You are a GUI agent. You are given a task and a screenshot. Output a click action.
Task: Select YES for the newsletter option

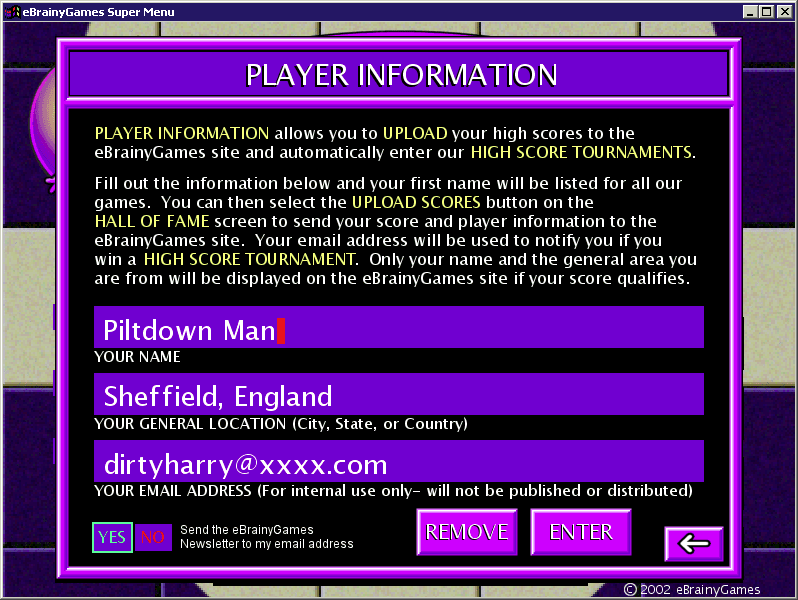click(x=112, y=537)
